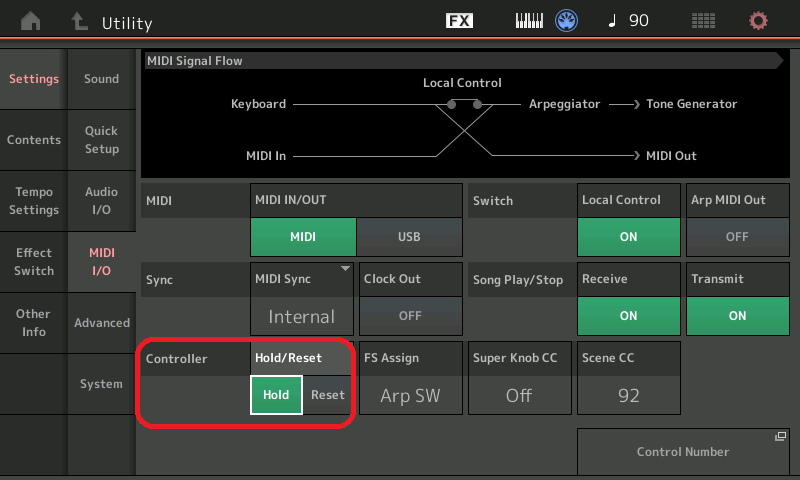This screenshot has width=800, height=480.
Task: Enable Arp MIDI Out
Action: click(x=737, y=237)
